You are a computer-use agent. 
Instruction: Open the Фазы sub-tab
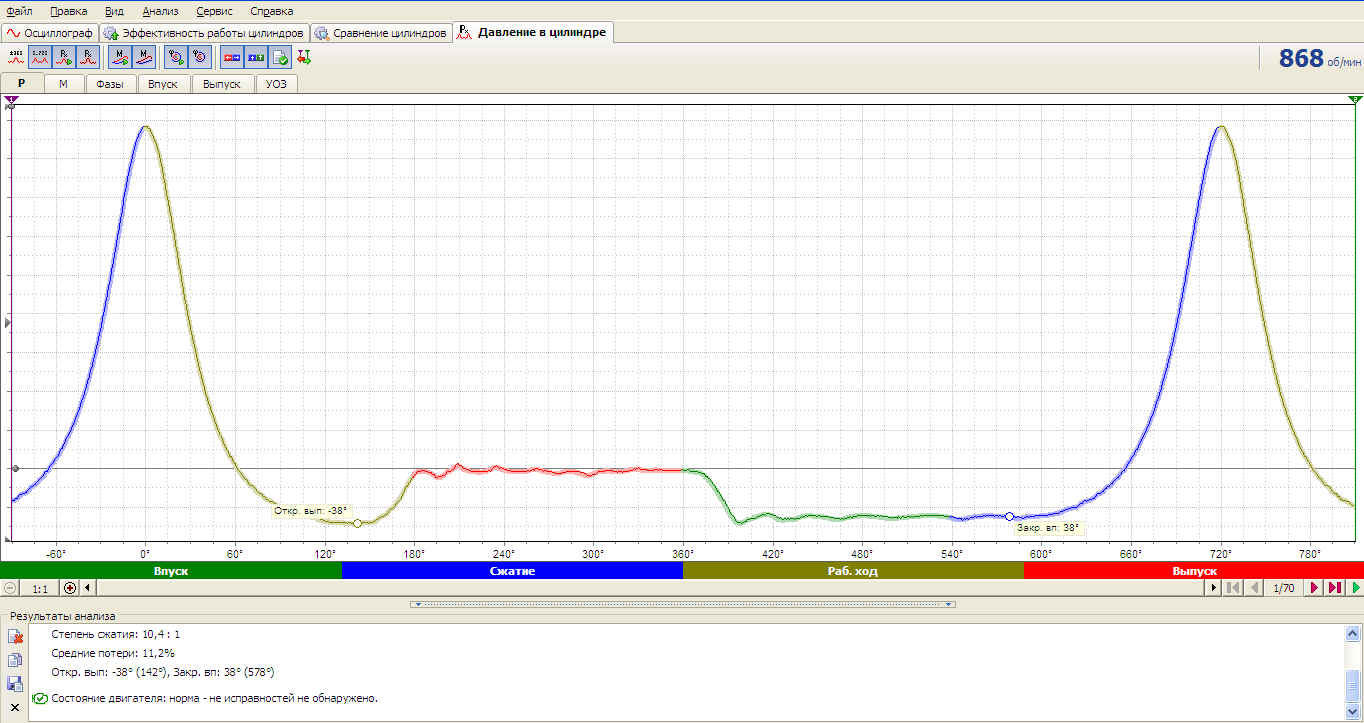click(x=110, y=84)
